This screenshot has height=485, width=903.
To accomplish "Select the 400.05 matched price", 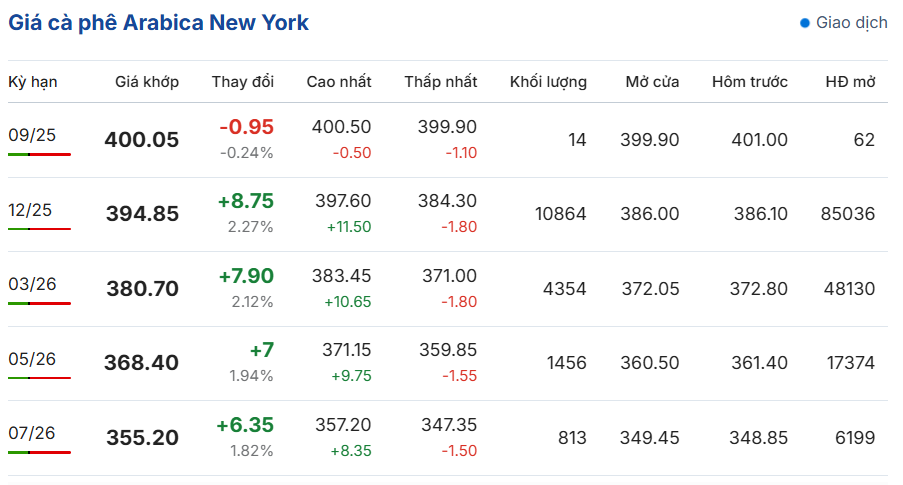I will tap(142, 140).
